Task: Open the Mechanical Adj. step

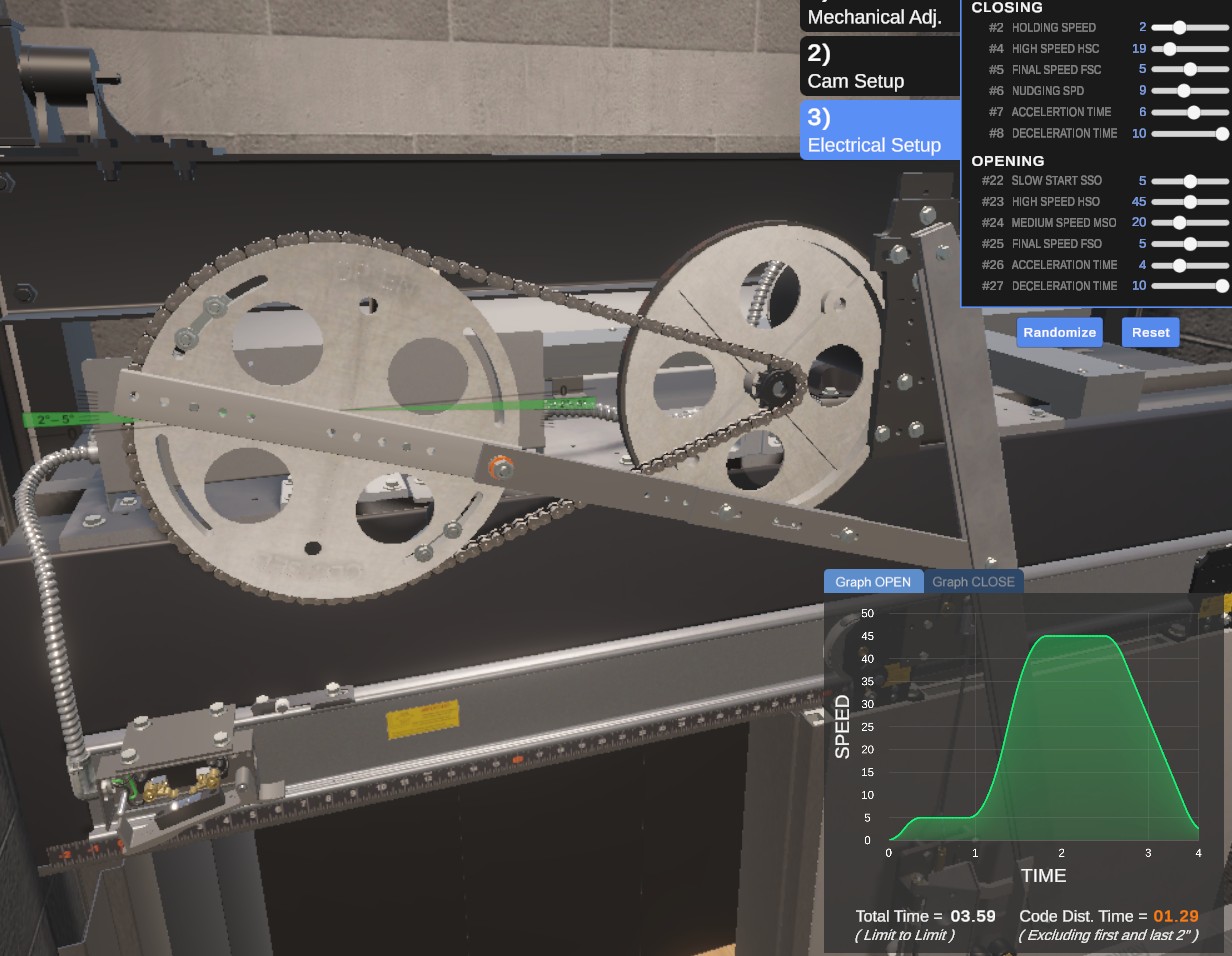Action: click(x=879, y=16)
